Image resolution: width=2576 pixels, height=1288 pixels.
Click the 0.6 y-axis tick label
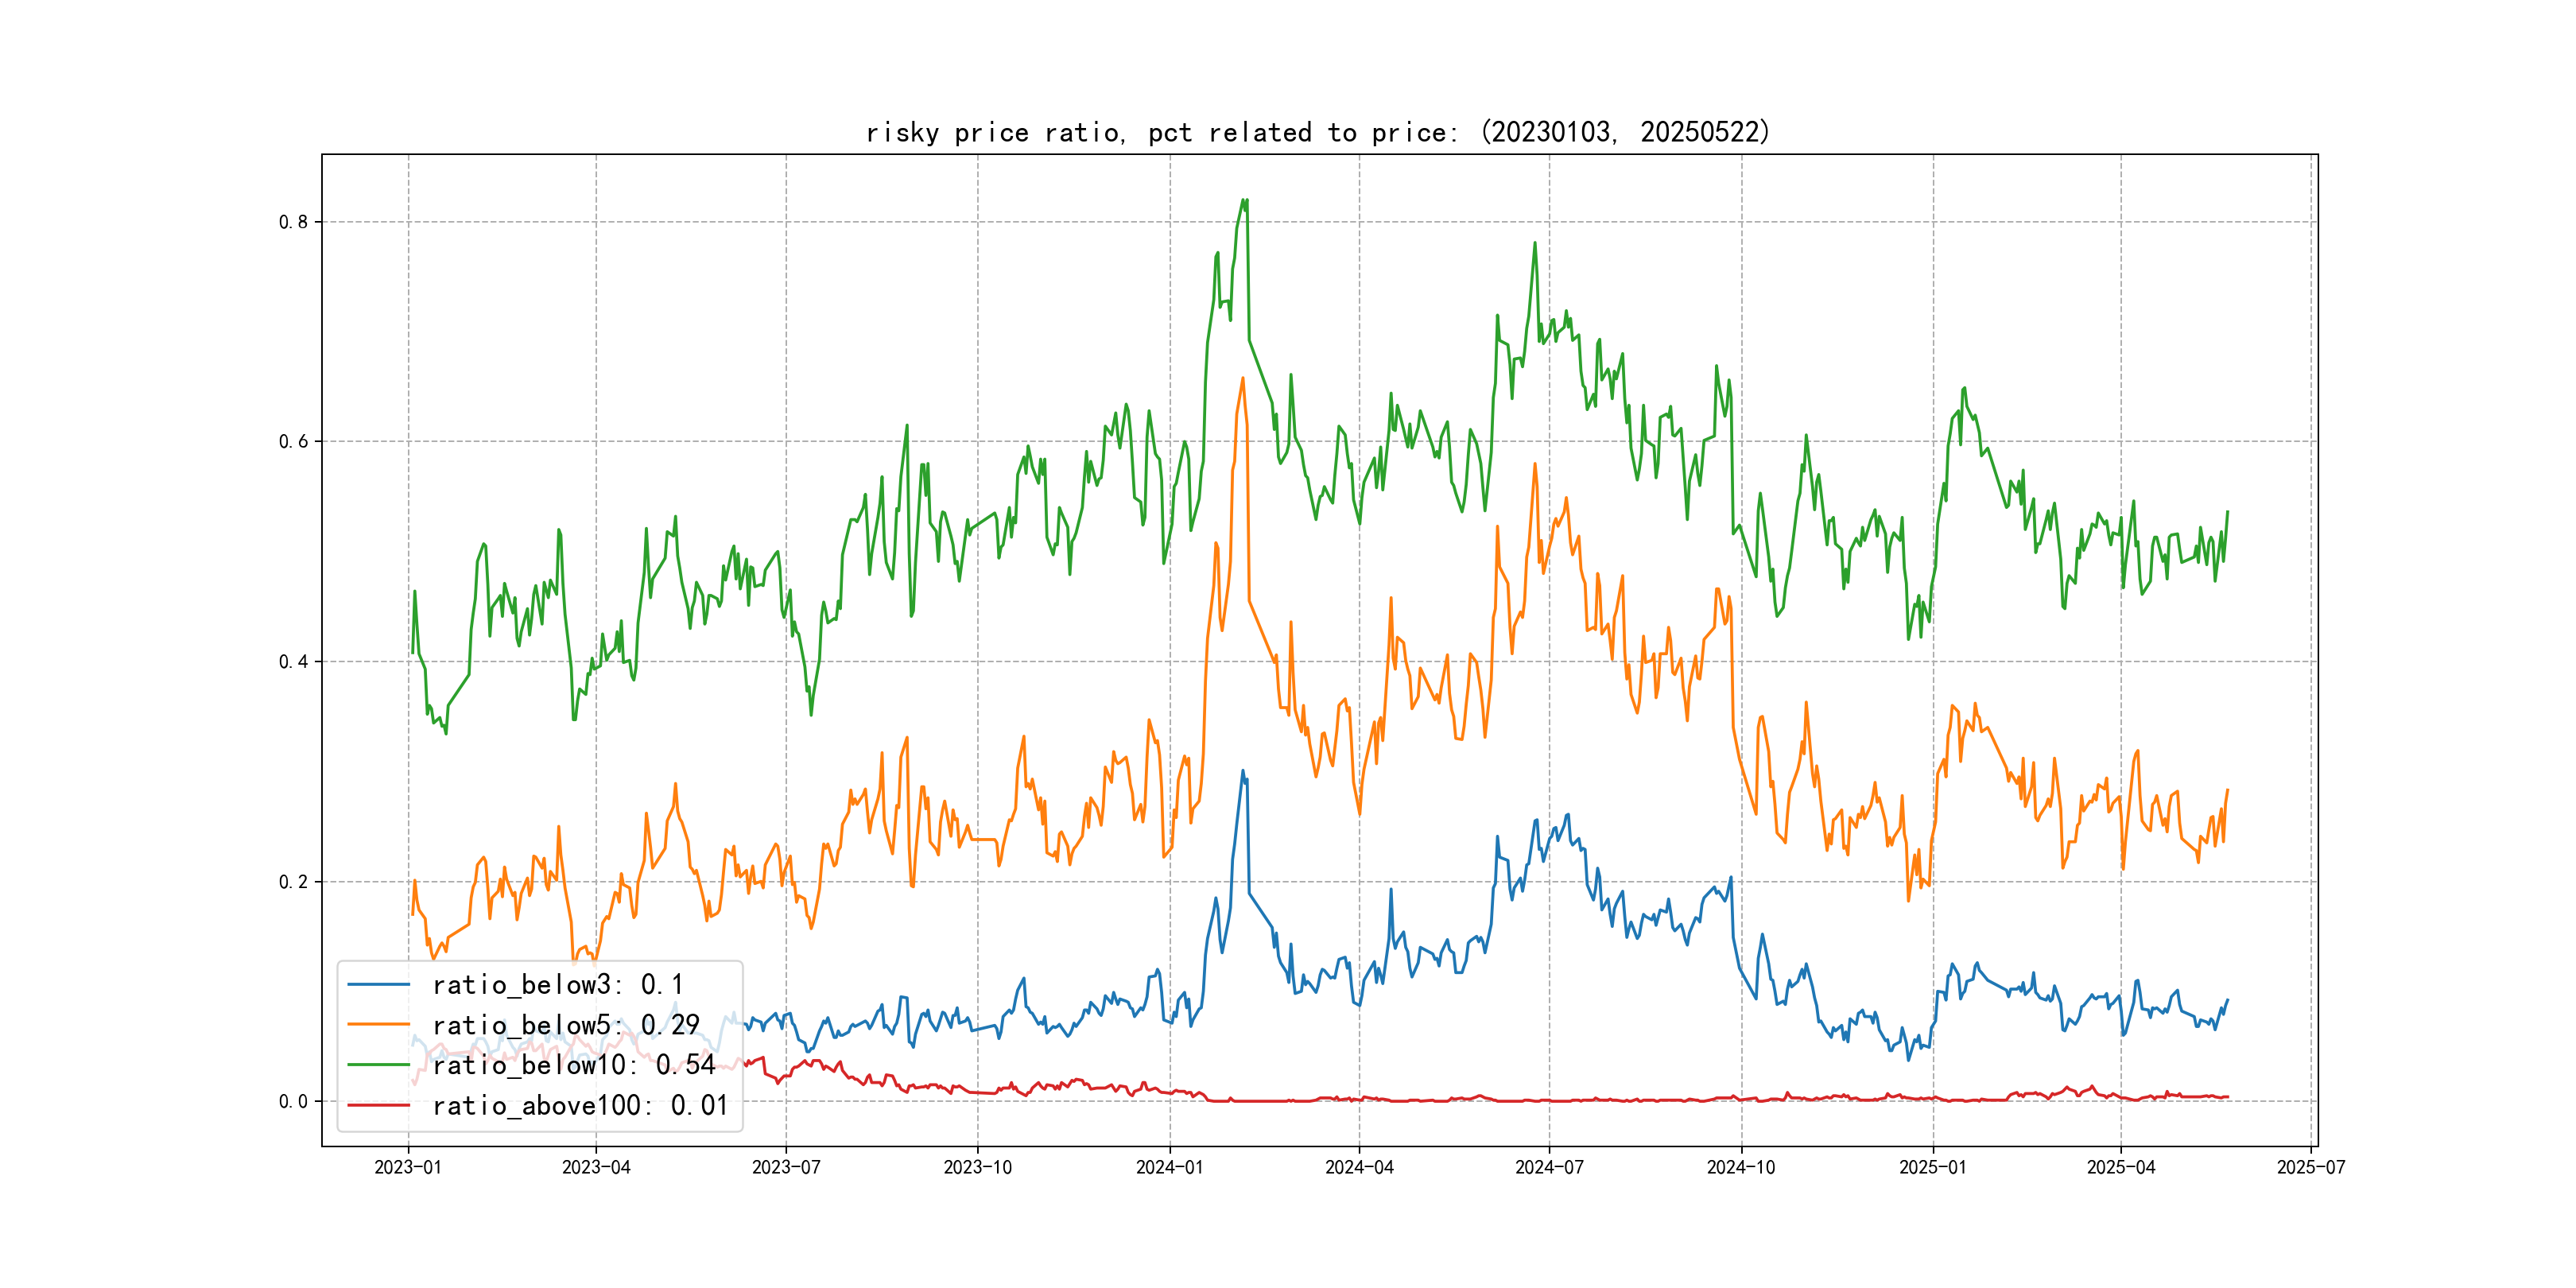(x=293, y=442)
